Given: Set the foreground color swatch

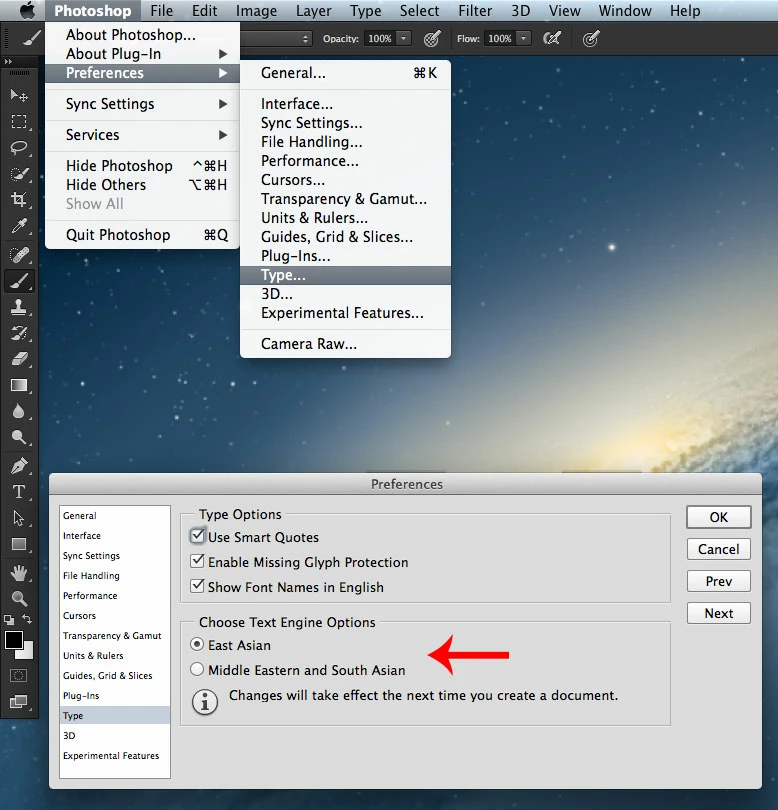Looking at the screenshot, I should [13, 640].
